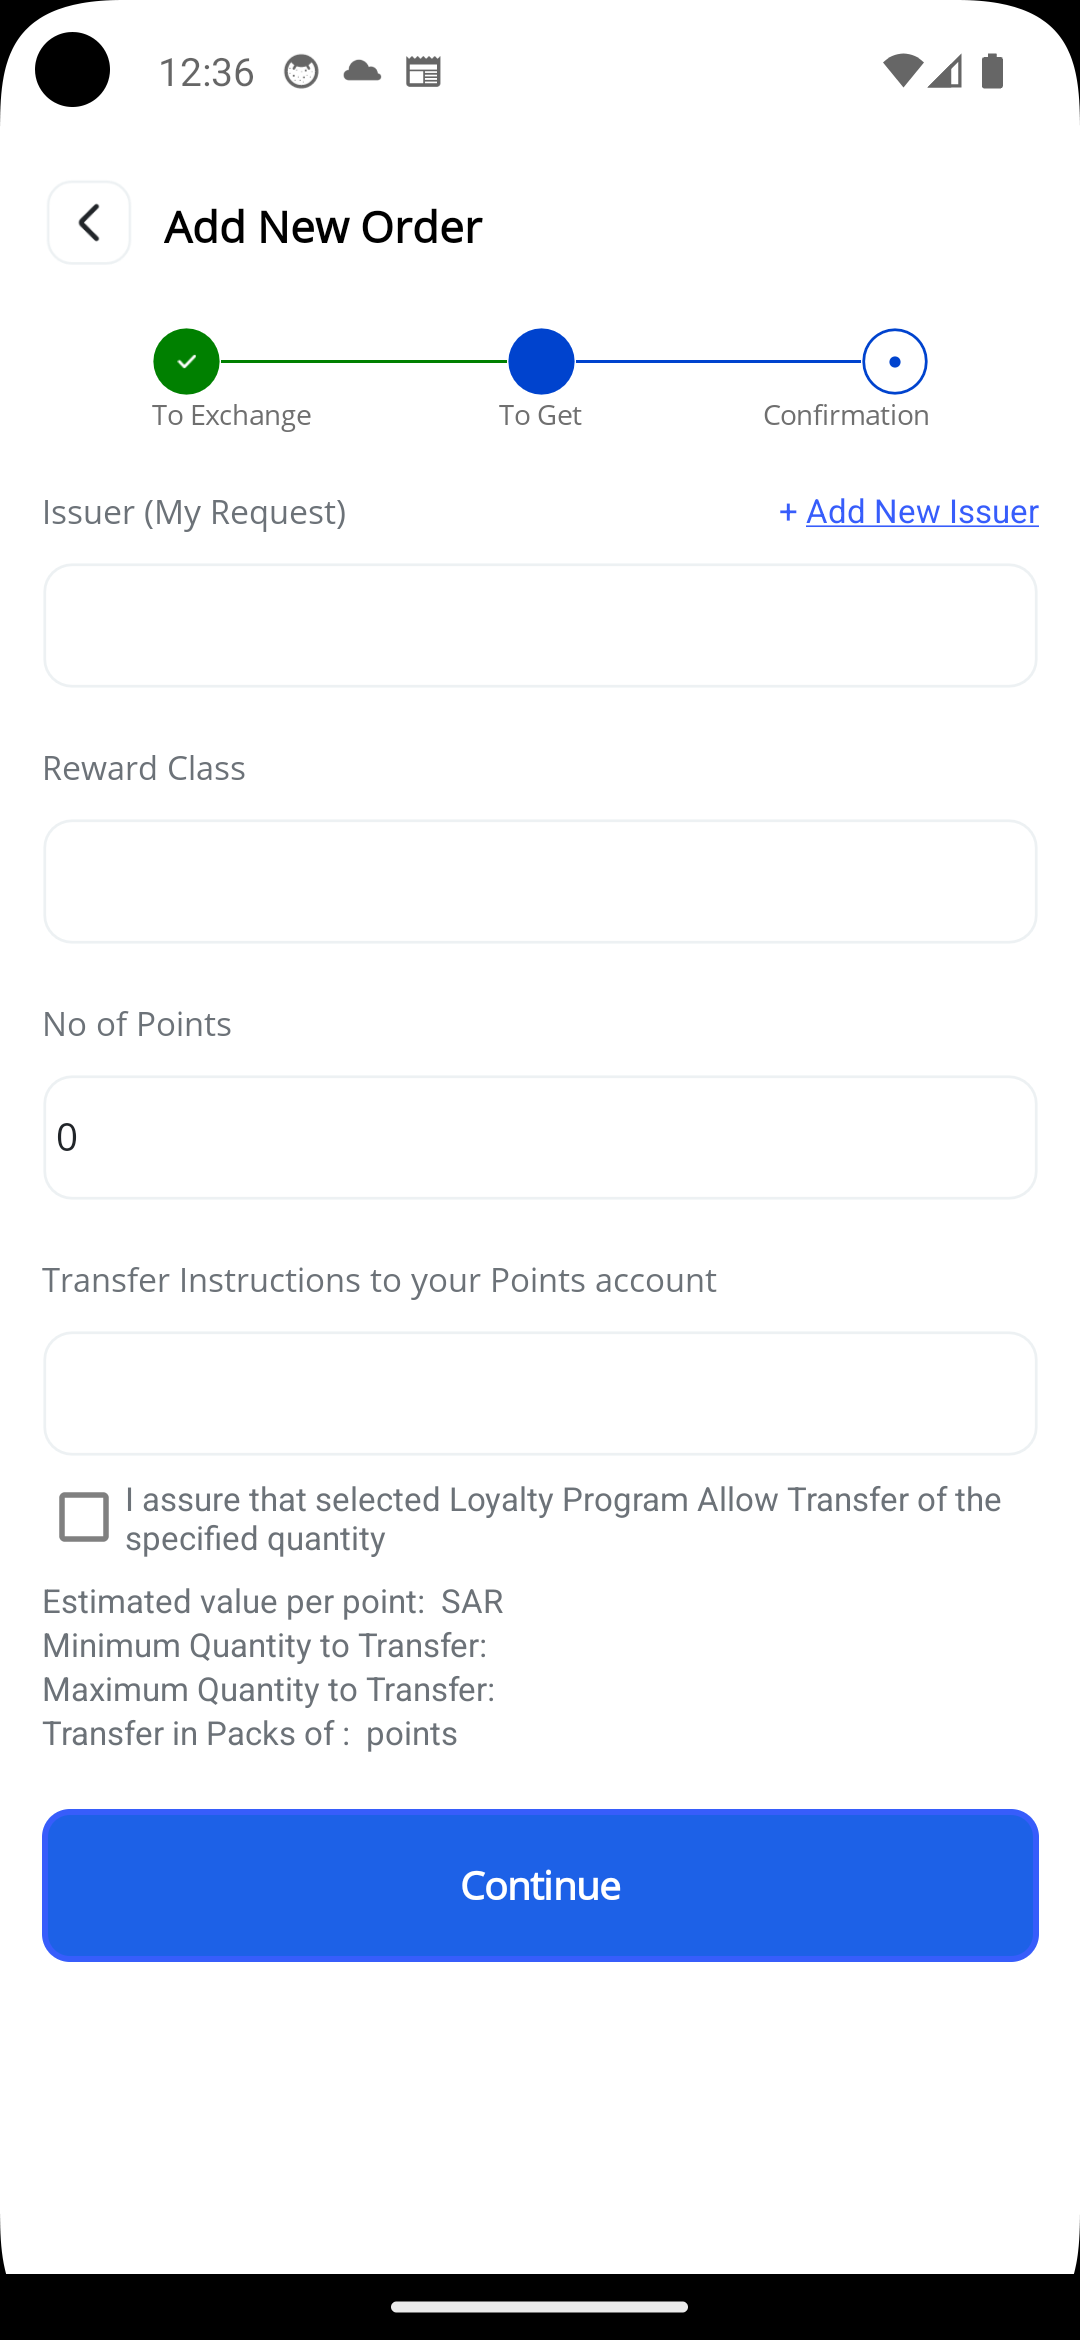Viewport: 1080px width, 2340px height.
Task: Tap the face notification icon in status bar
Action: click(x=301, y=72)
